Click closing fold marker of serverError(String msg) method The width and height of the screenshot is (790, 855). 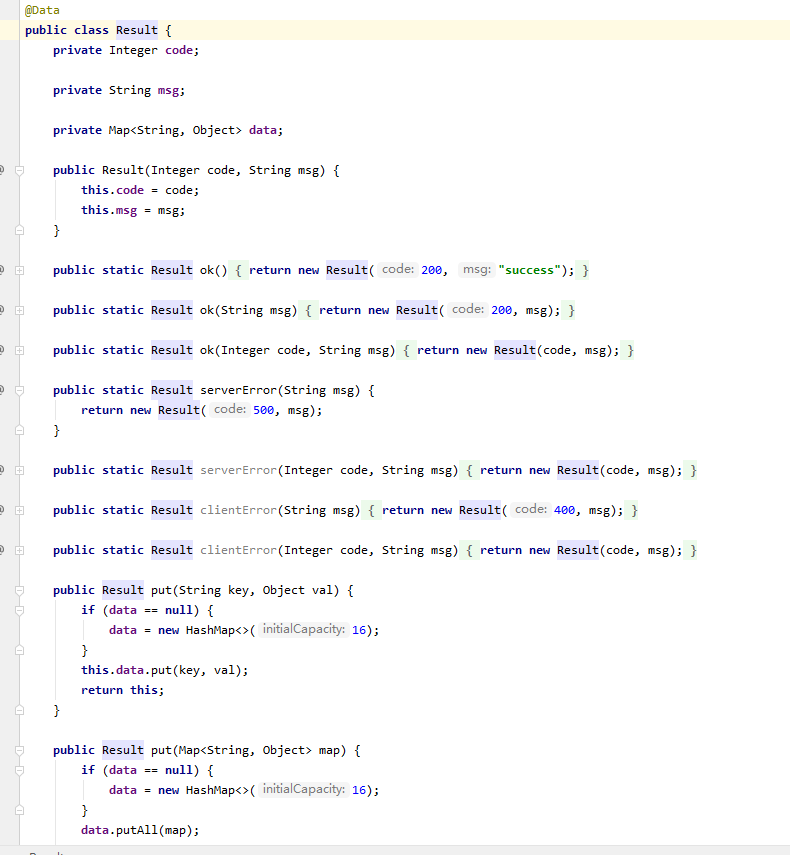tap(20, 431)
